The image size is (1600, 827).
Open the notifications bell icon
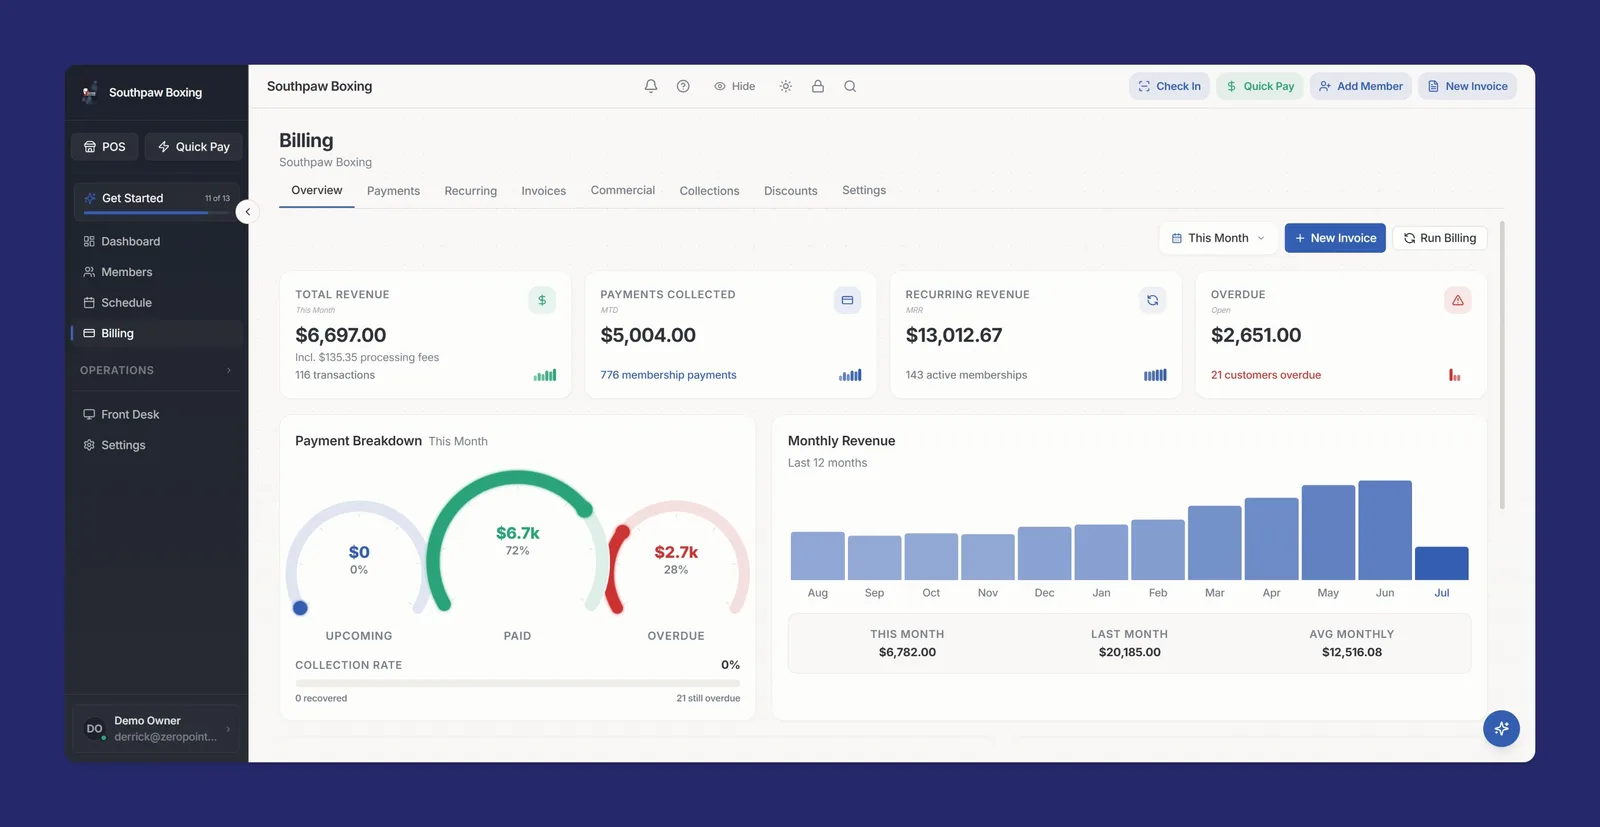pyautogui.click(x=651, y=86)
